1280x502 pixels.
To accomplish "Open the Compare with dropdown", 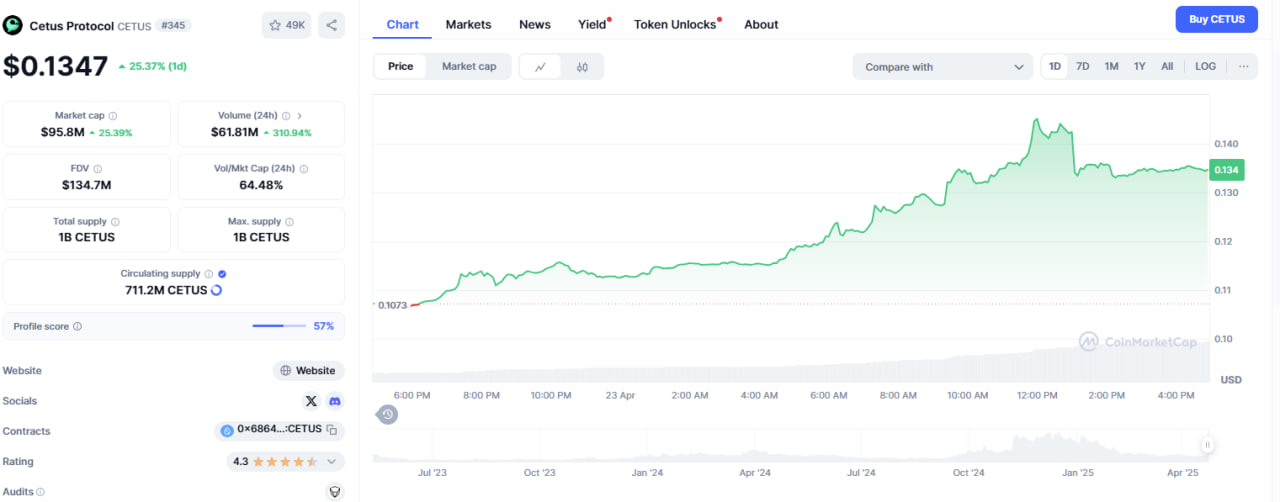I will [943, 67].
